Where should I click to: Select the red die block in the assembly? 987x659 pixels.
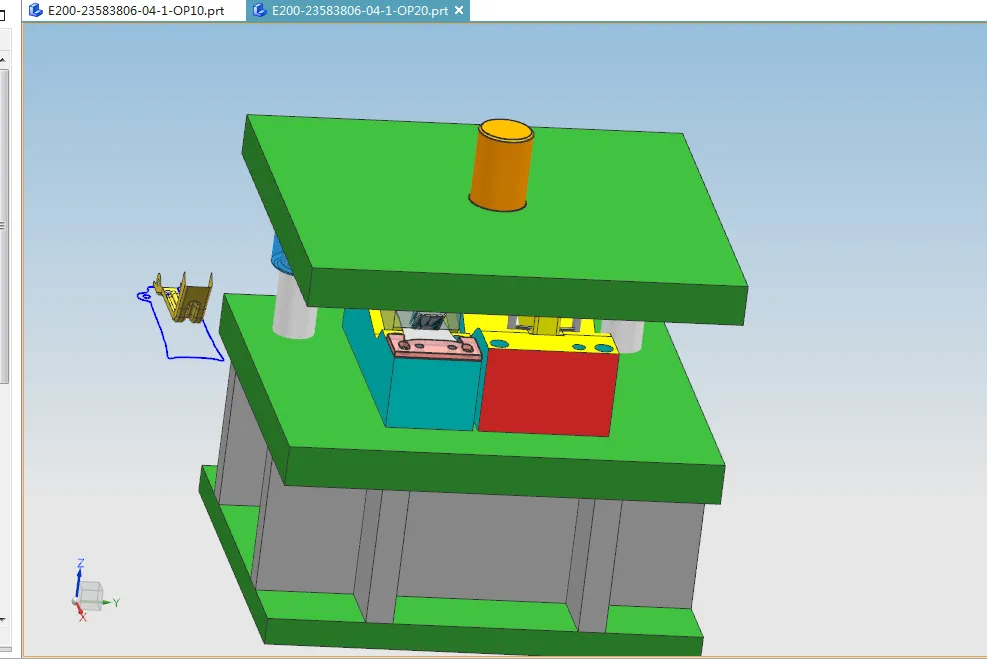tap(548, 390)
